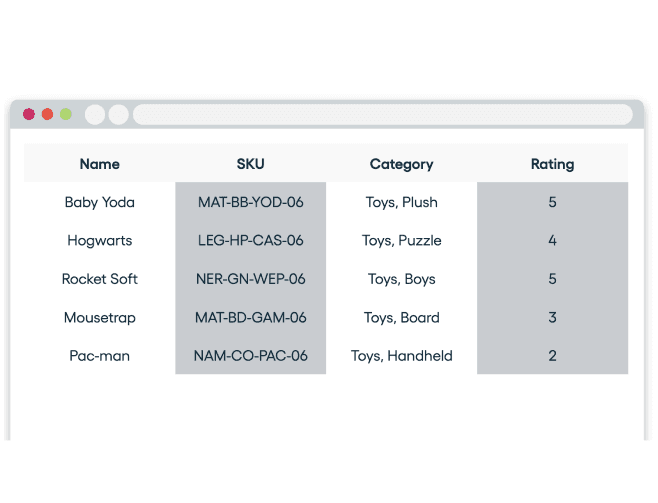Click the second white circle navigation button

(118, 115)
